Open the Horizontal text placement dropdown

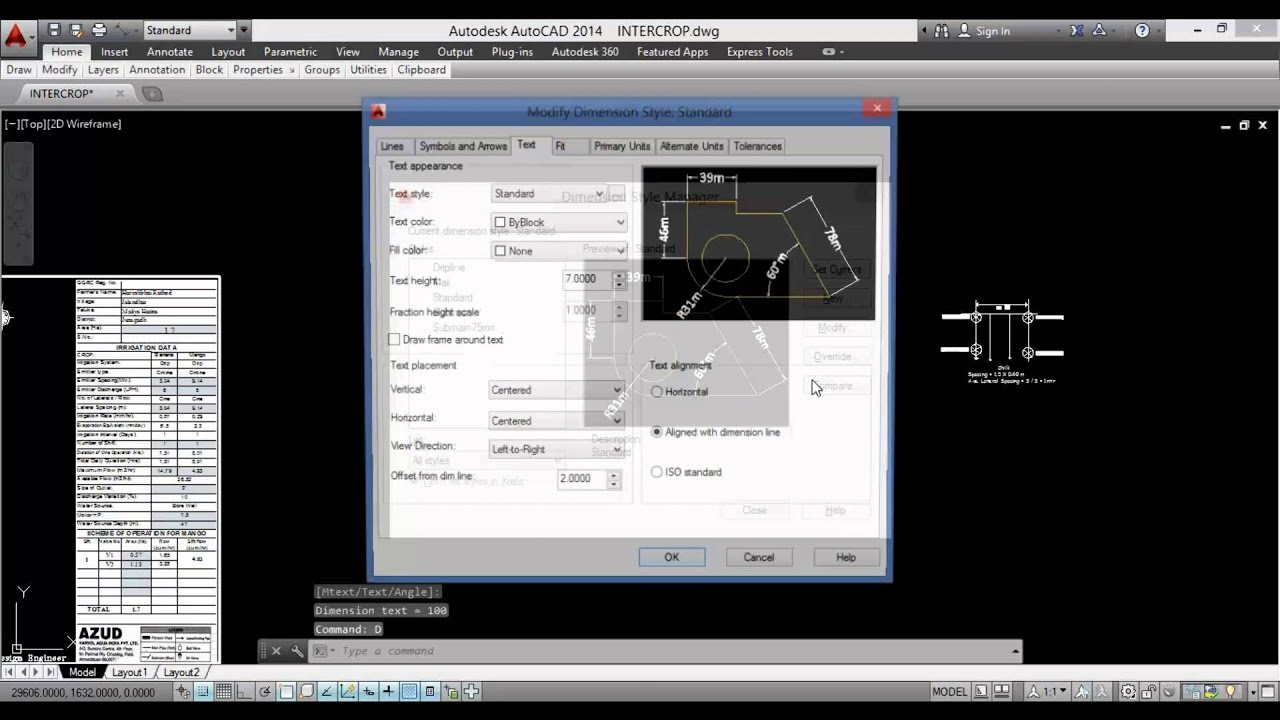556,421
